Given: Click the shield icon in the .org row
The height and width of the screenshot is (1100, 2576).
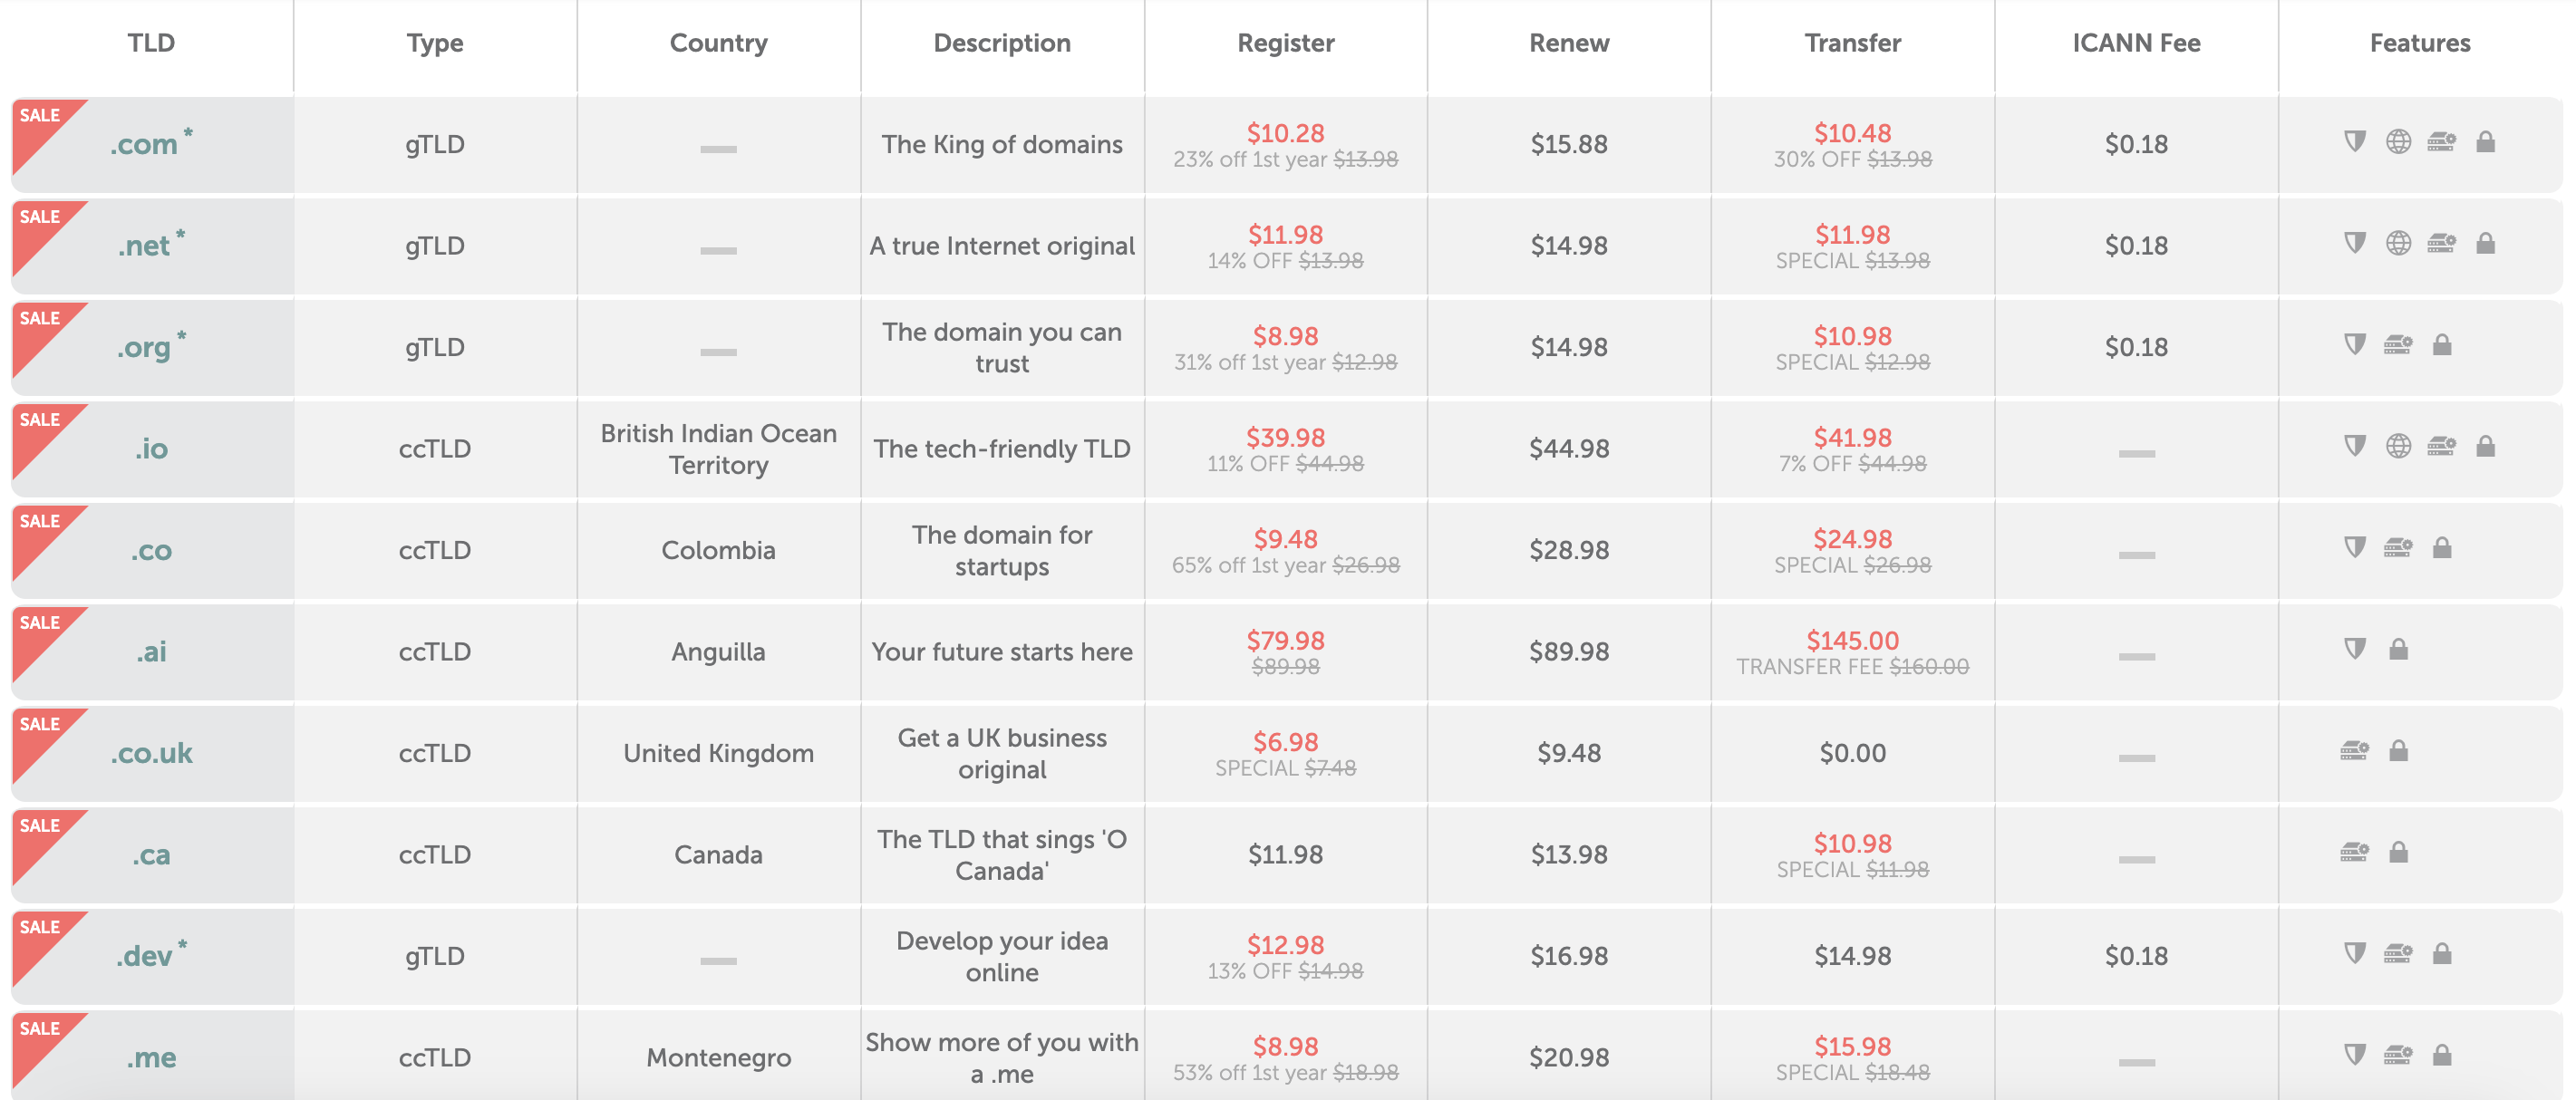Looking at the screenshot, I should pyautogui.click(x=2355, y=345).
